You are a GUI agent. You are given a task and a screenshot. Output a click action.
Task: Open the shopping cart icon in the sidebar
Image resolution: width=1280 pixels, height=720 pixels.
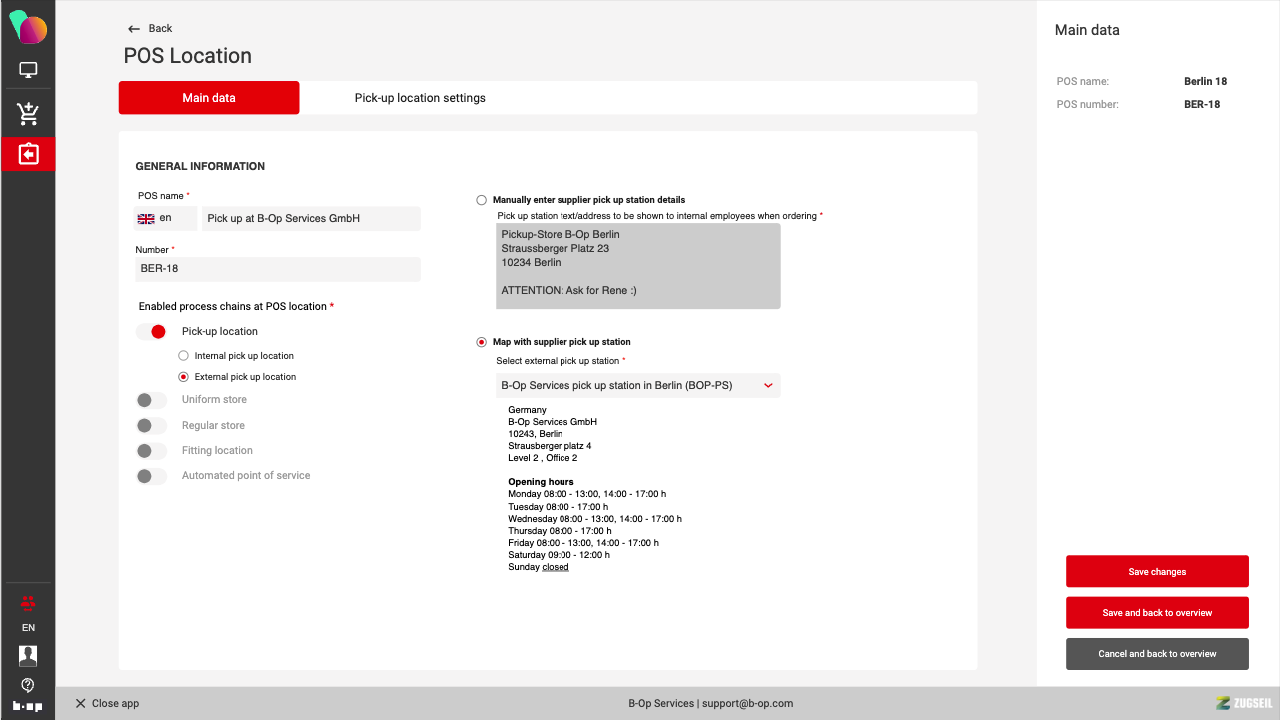(28, 114)
